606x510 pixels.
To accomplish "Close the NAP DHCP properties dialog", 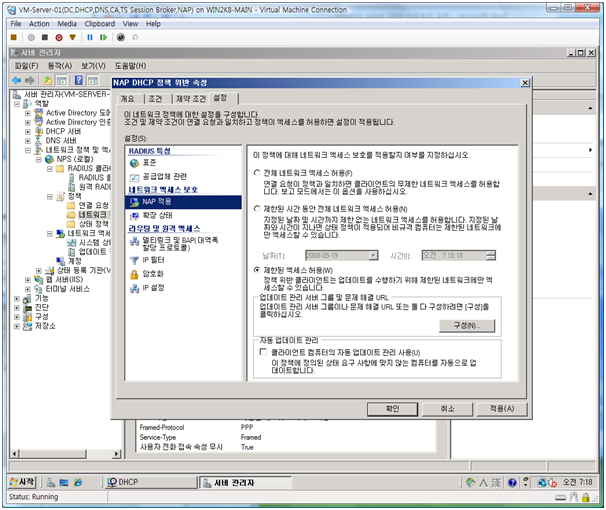I will [x=525, y=83].
